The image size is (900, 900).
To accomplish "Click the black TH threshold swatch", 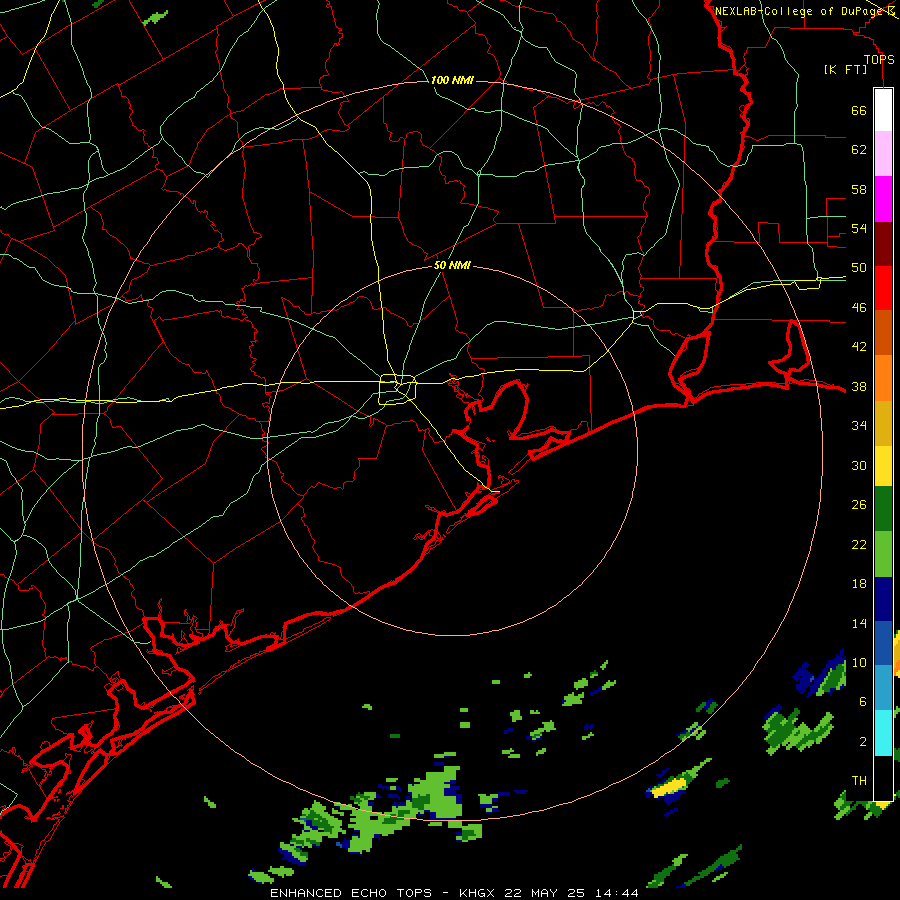I will (883, 778).
